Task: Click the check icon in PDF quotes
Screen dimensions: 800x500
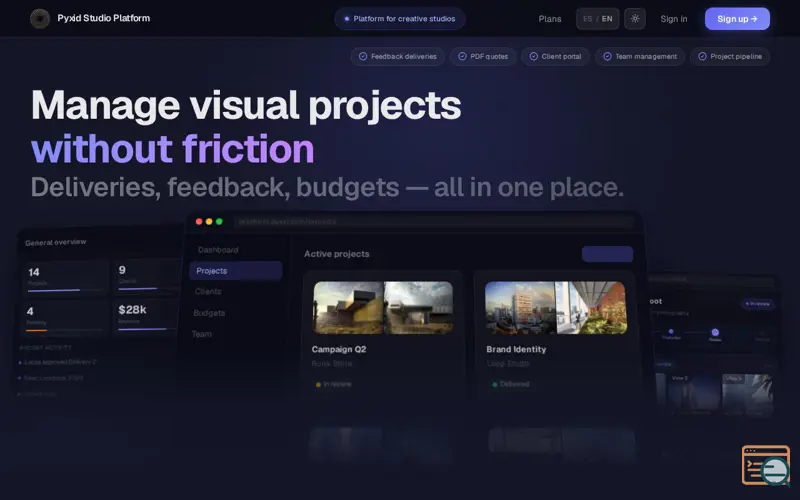Action: 462,57
